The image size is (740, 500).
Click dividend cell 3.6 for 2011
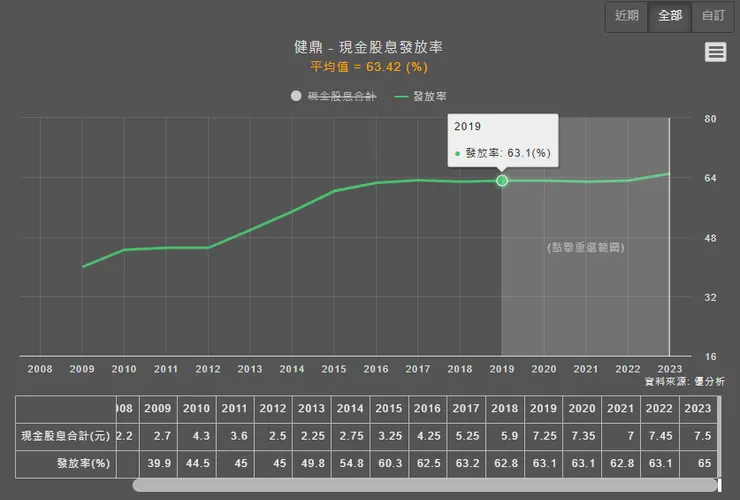235,436
